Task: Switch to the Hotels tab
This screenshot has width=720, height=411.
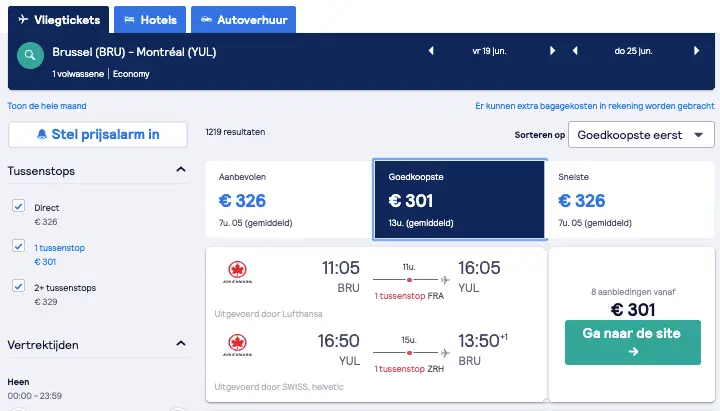Action: 150,20
